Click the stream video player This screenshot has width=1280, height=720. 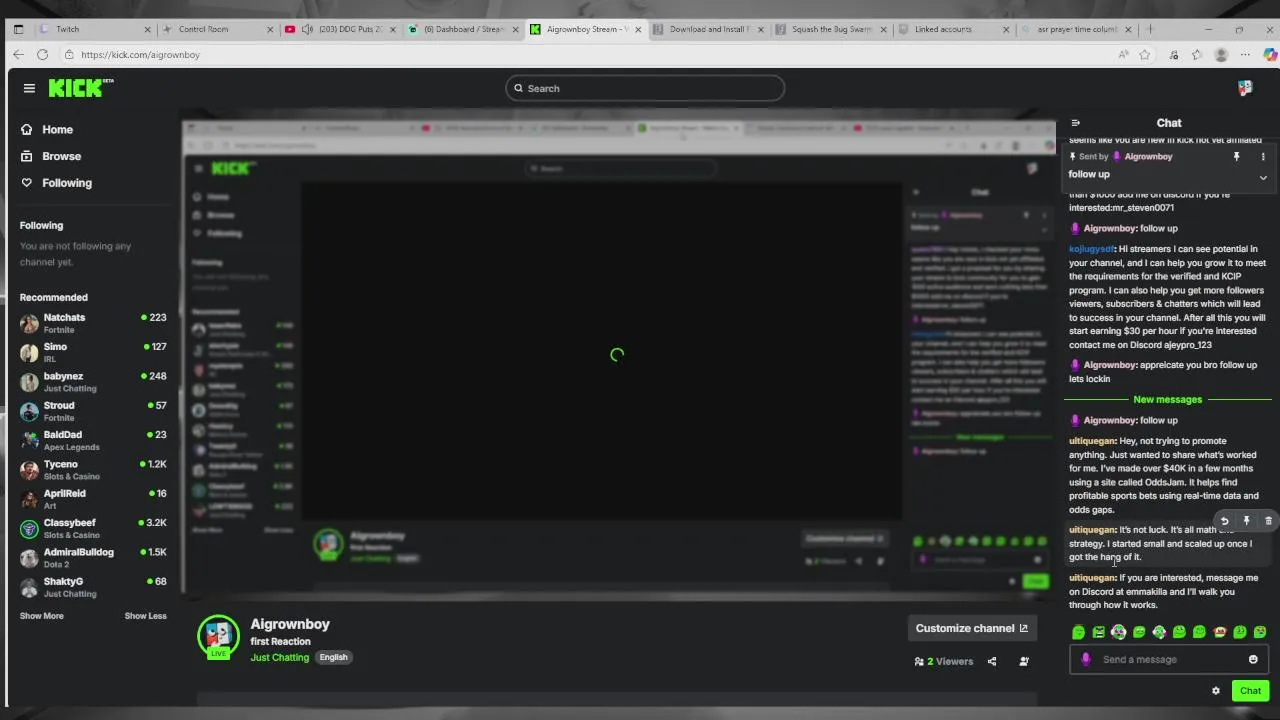pos(617,355)
